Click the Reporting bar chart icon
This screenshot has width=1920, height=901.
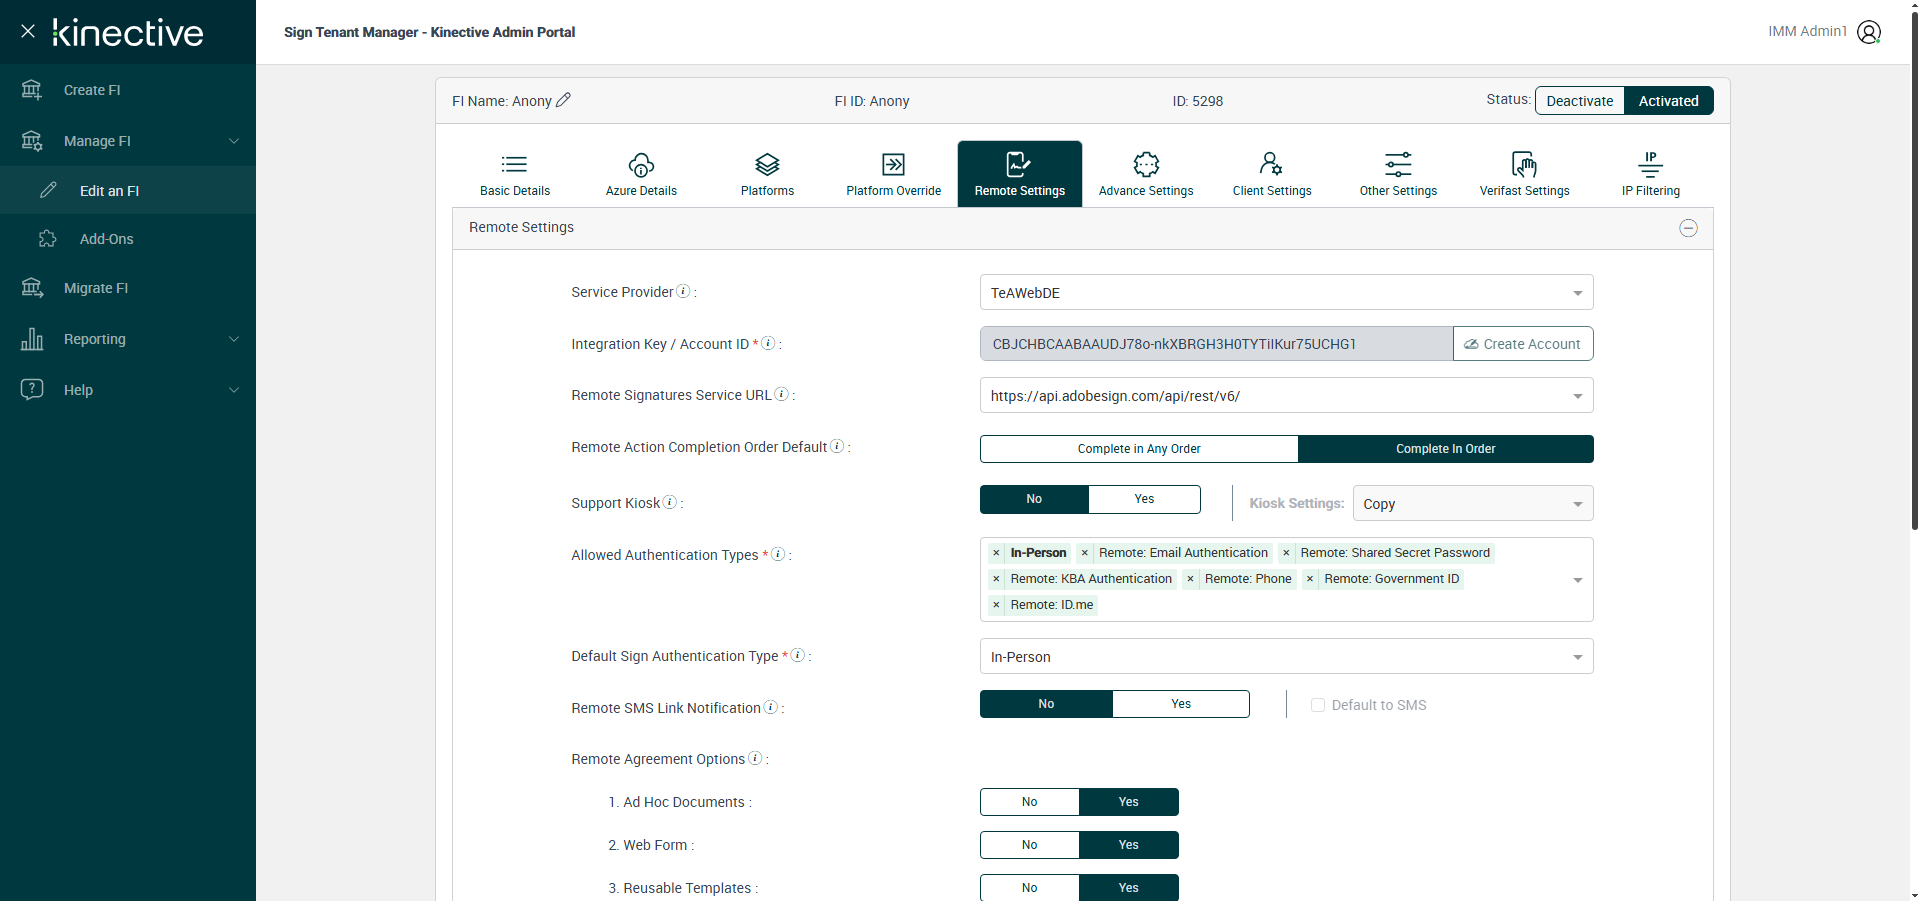pos(32,339)
